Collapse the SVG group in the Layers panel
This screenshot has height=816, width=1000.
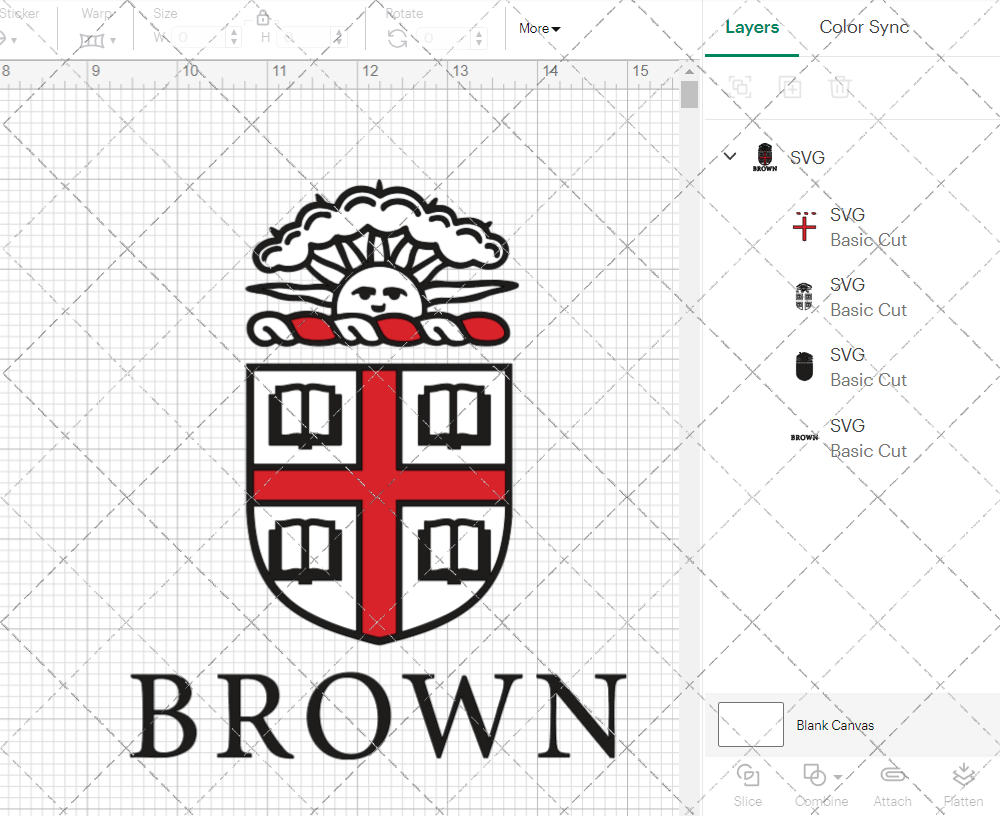coord(729,156)
